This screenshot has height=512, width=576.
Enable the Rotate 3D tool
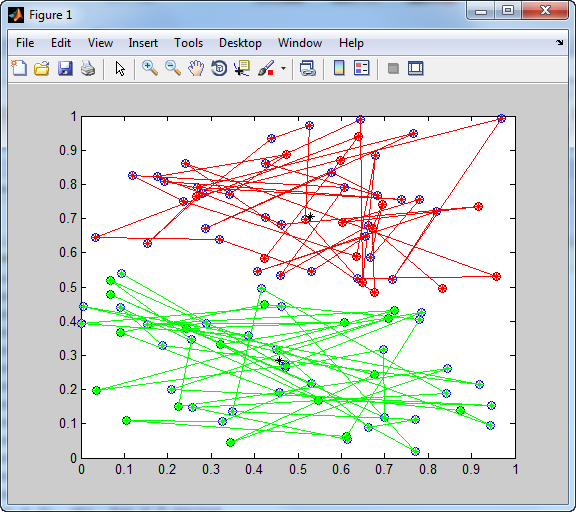[219, 68]
